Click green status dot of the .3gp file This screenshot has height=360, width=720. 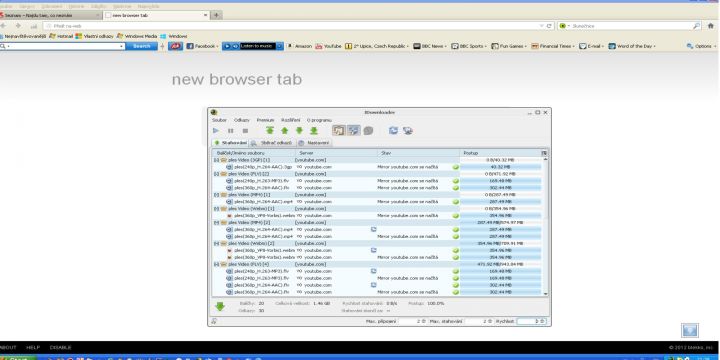[x=456, y=167]
